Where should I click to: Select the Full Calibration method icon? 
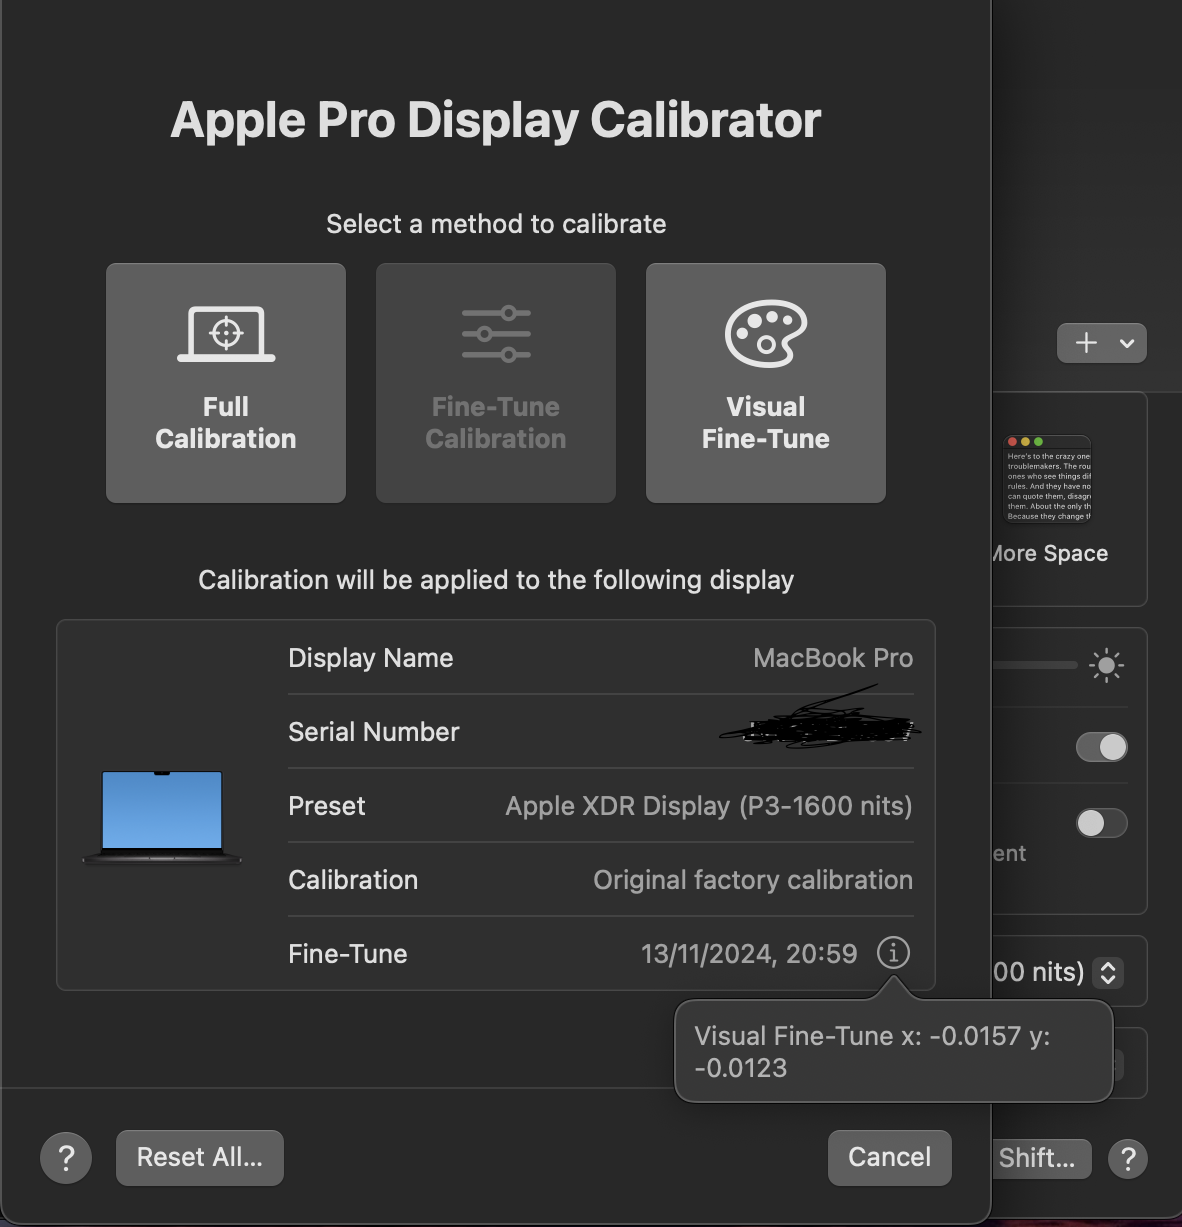[x=225, y=334]
